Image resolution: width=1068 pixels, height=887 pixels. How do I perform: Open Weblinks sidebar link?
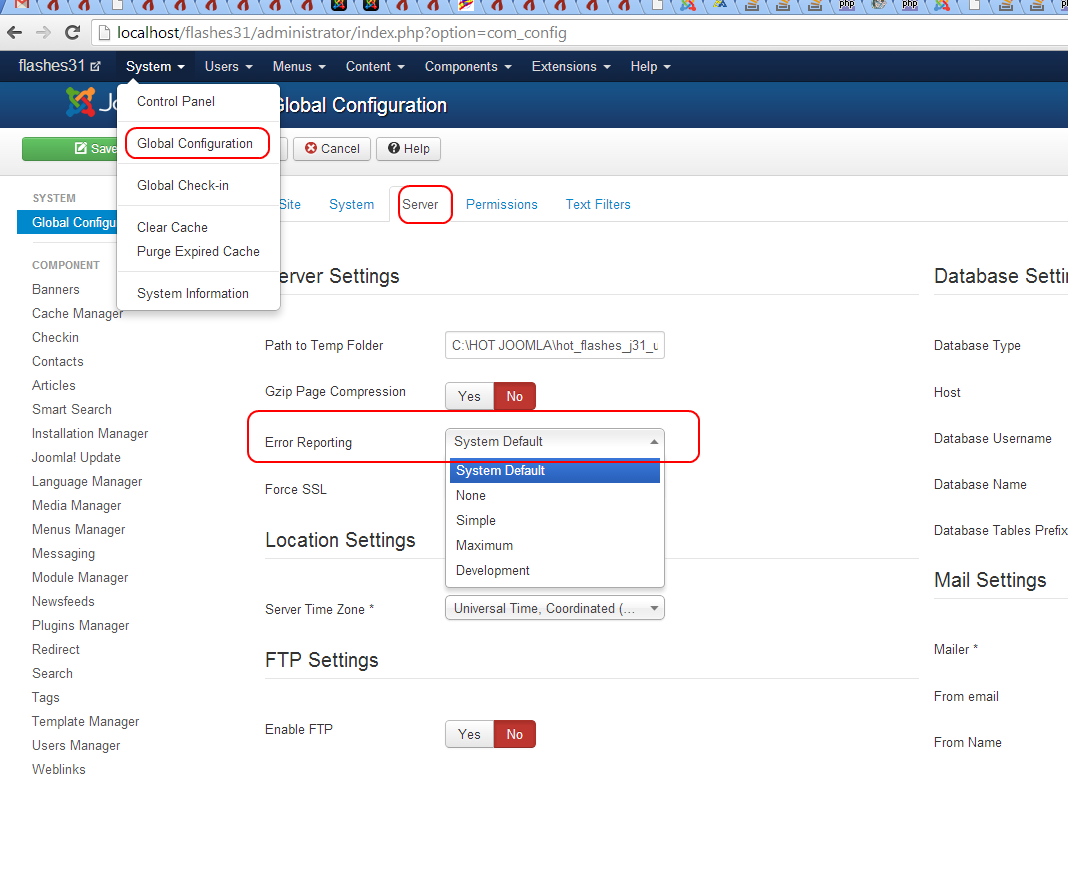coord(59,769)
